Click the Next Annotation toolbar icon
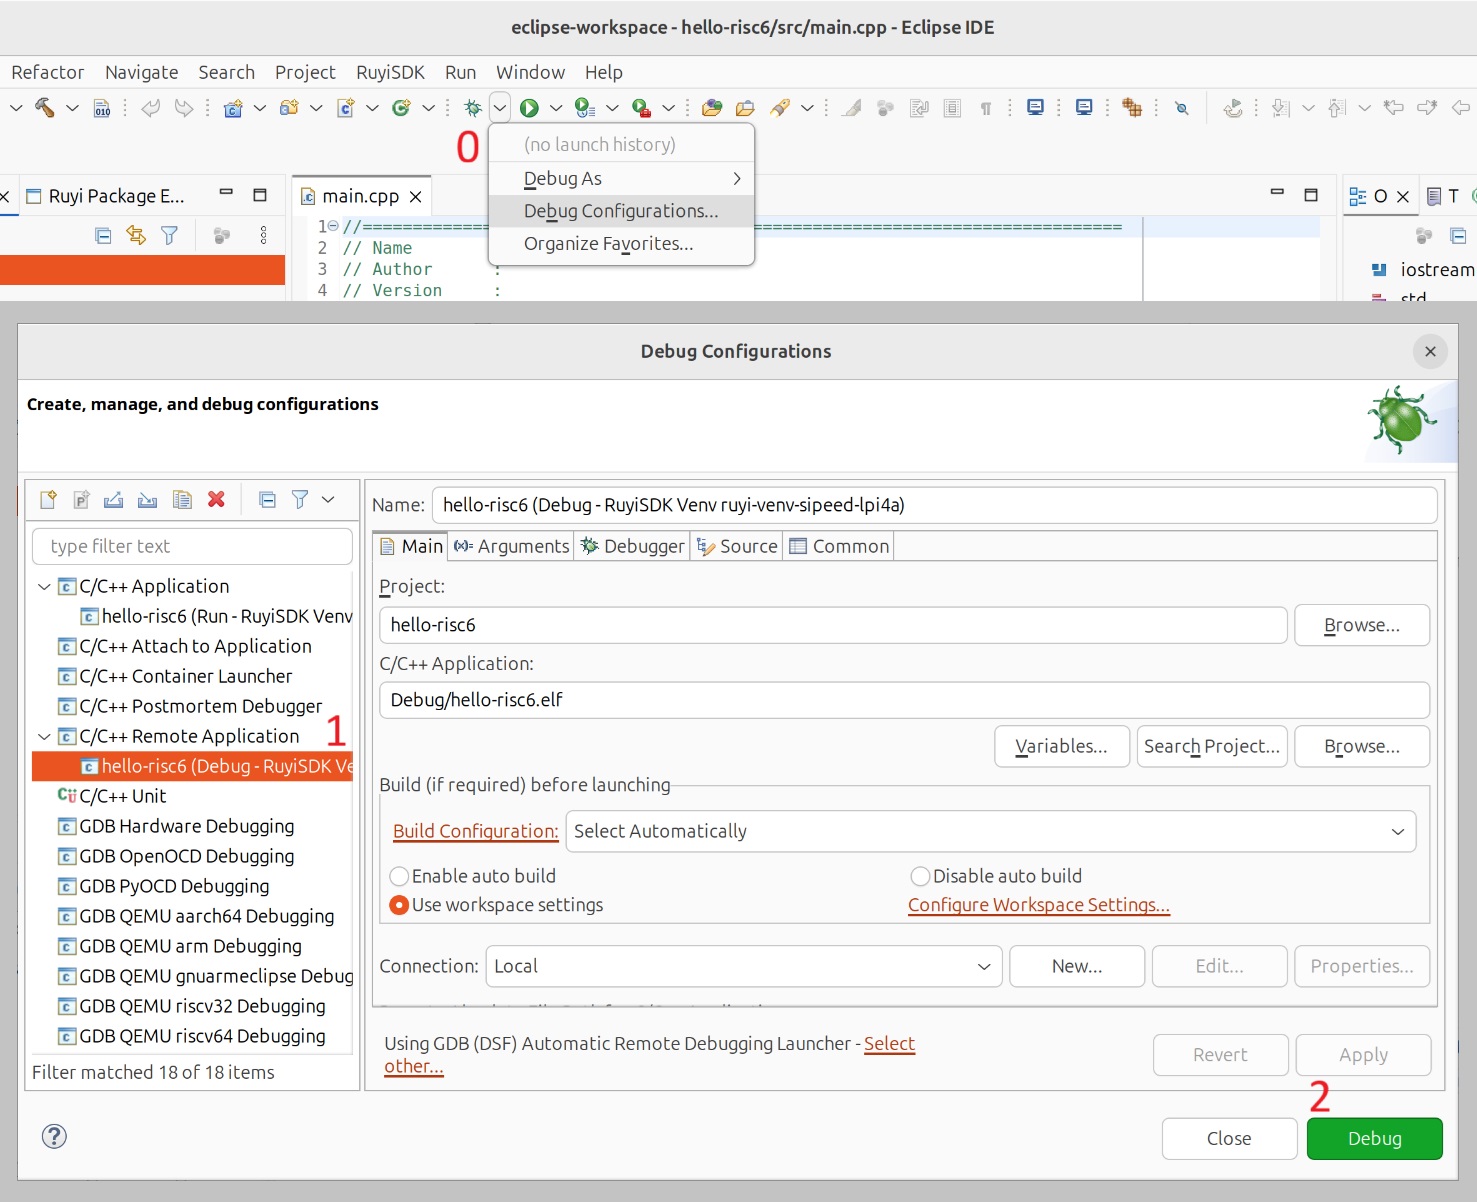The height and width of the screenshot is (1202, 1477). coord(1280,108)
